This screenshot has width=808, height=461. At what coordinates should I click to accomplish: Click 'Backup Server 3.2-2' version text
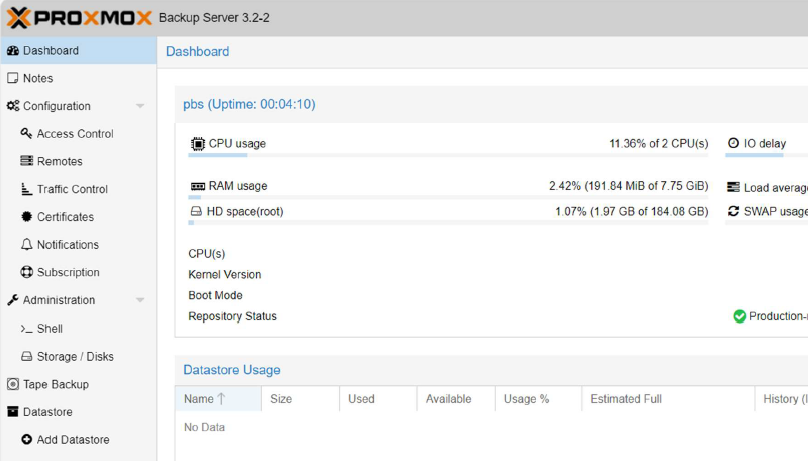click(214, 18)
